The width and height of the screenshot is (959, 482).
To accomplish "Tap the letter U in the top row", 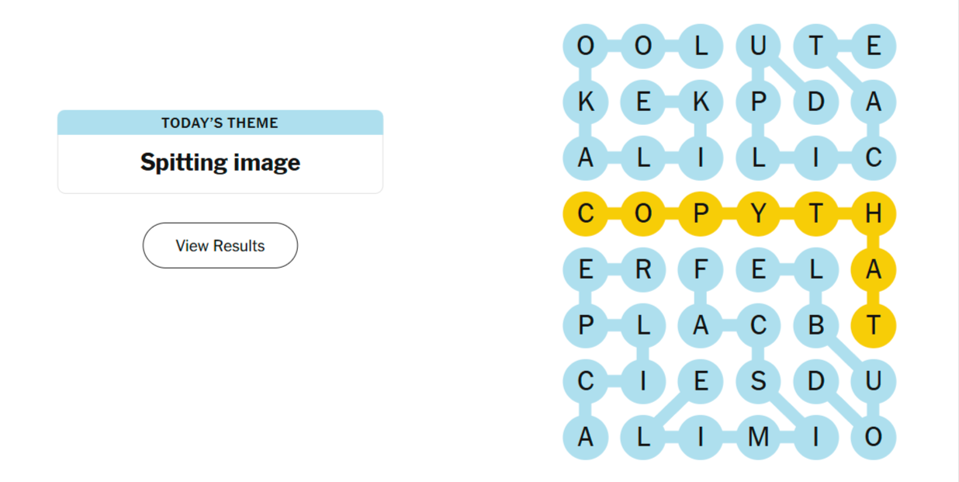I will click(759, 45).
